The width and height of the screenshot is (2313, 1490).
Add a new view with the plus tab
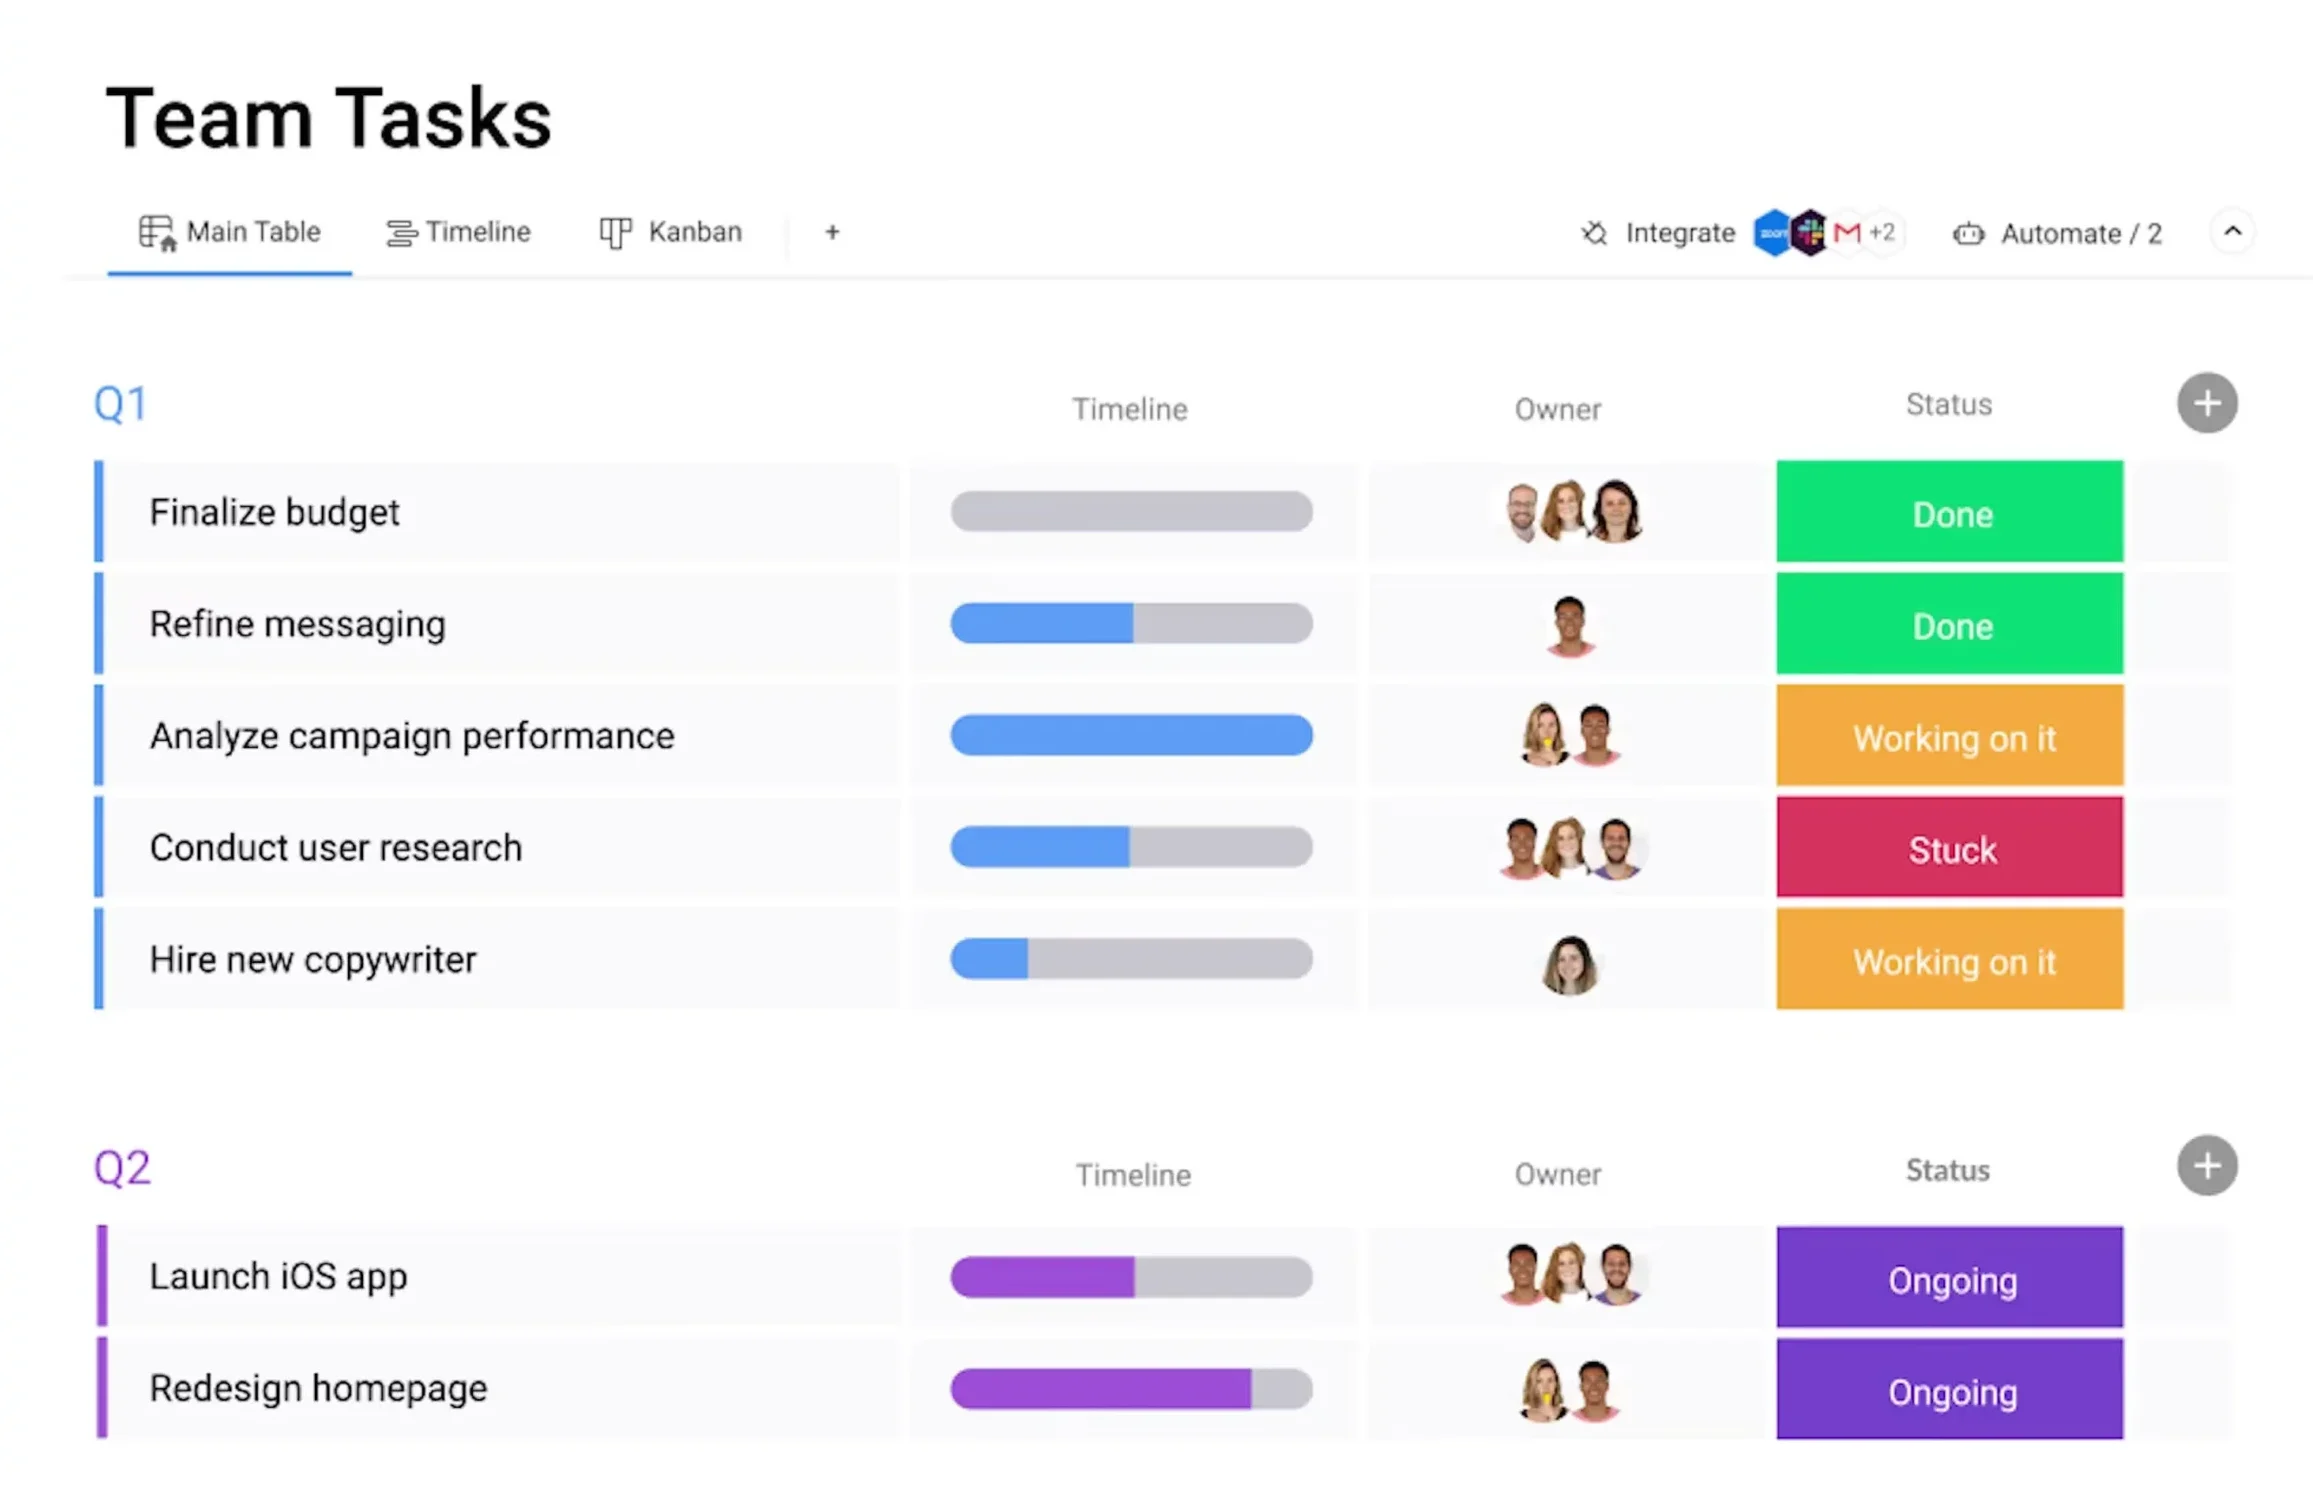832,232
